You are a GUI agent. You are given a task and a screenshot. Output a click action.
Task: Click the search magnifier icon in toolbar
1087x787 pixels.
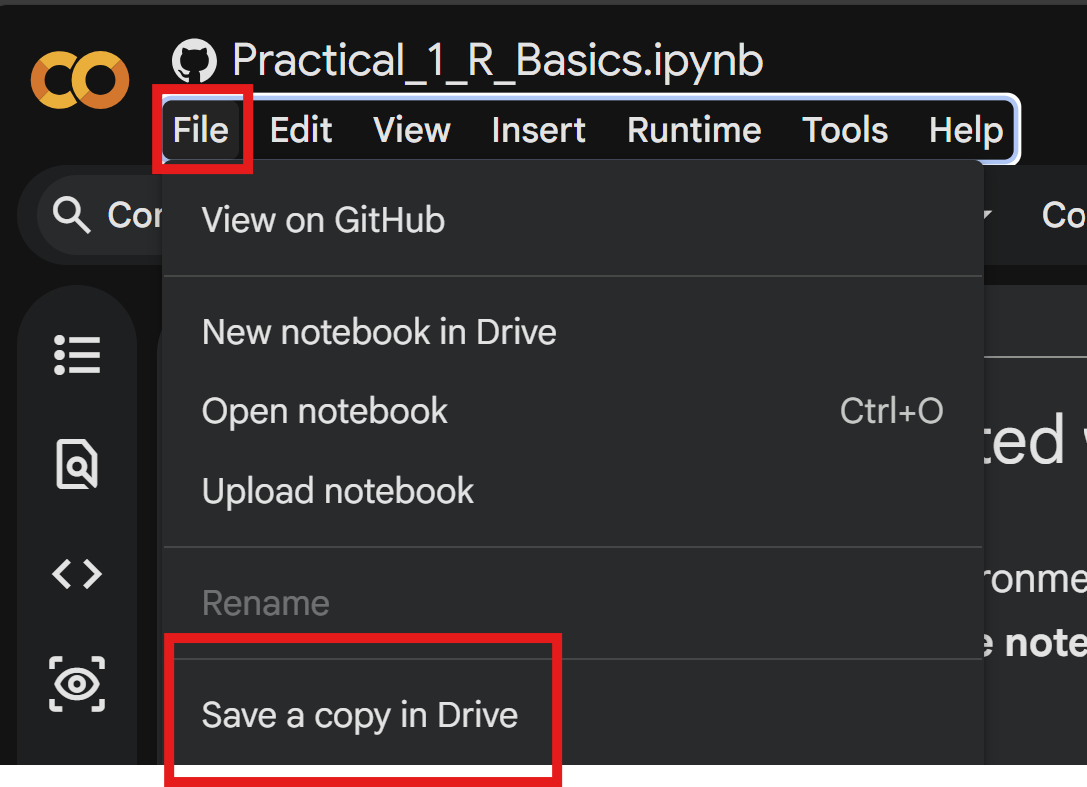click(71, 214)
